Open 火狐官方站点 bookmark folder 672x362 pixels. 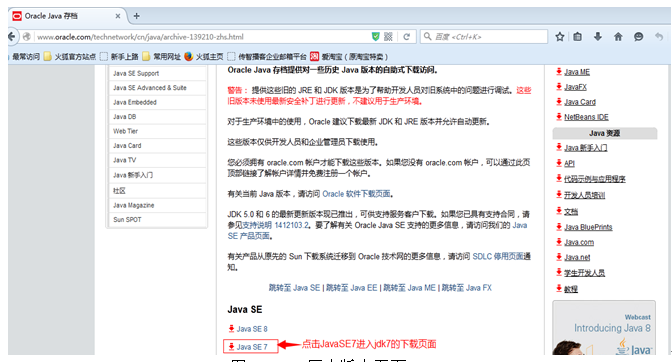[70, 57]
